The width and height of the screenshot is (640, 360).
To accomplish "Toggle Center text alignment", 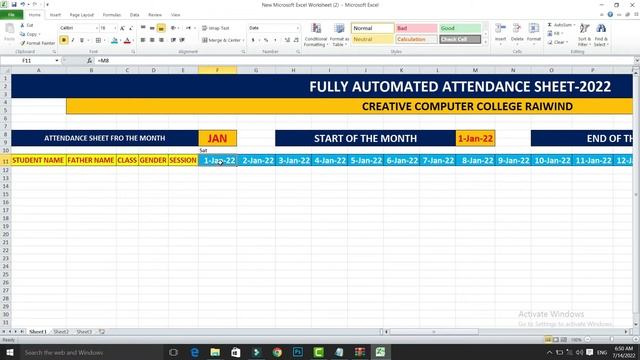I will click(x=152, y=40).
